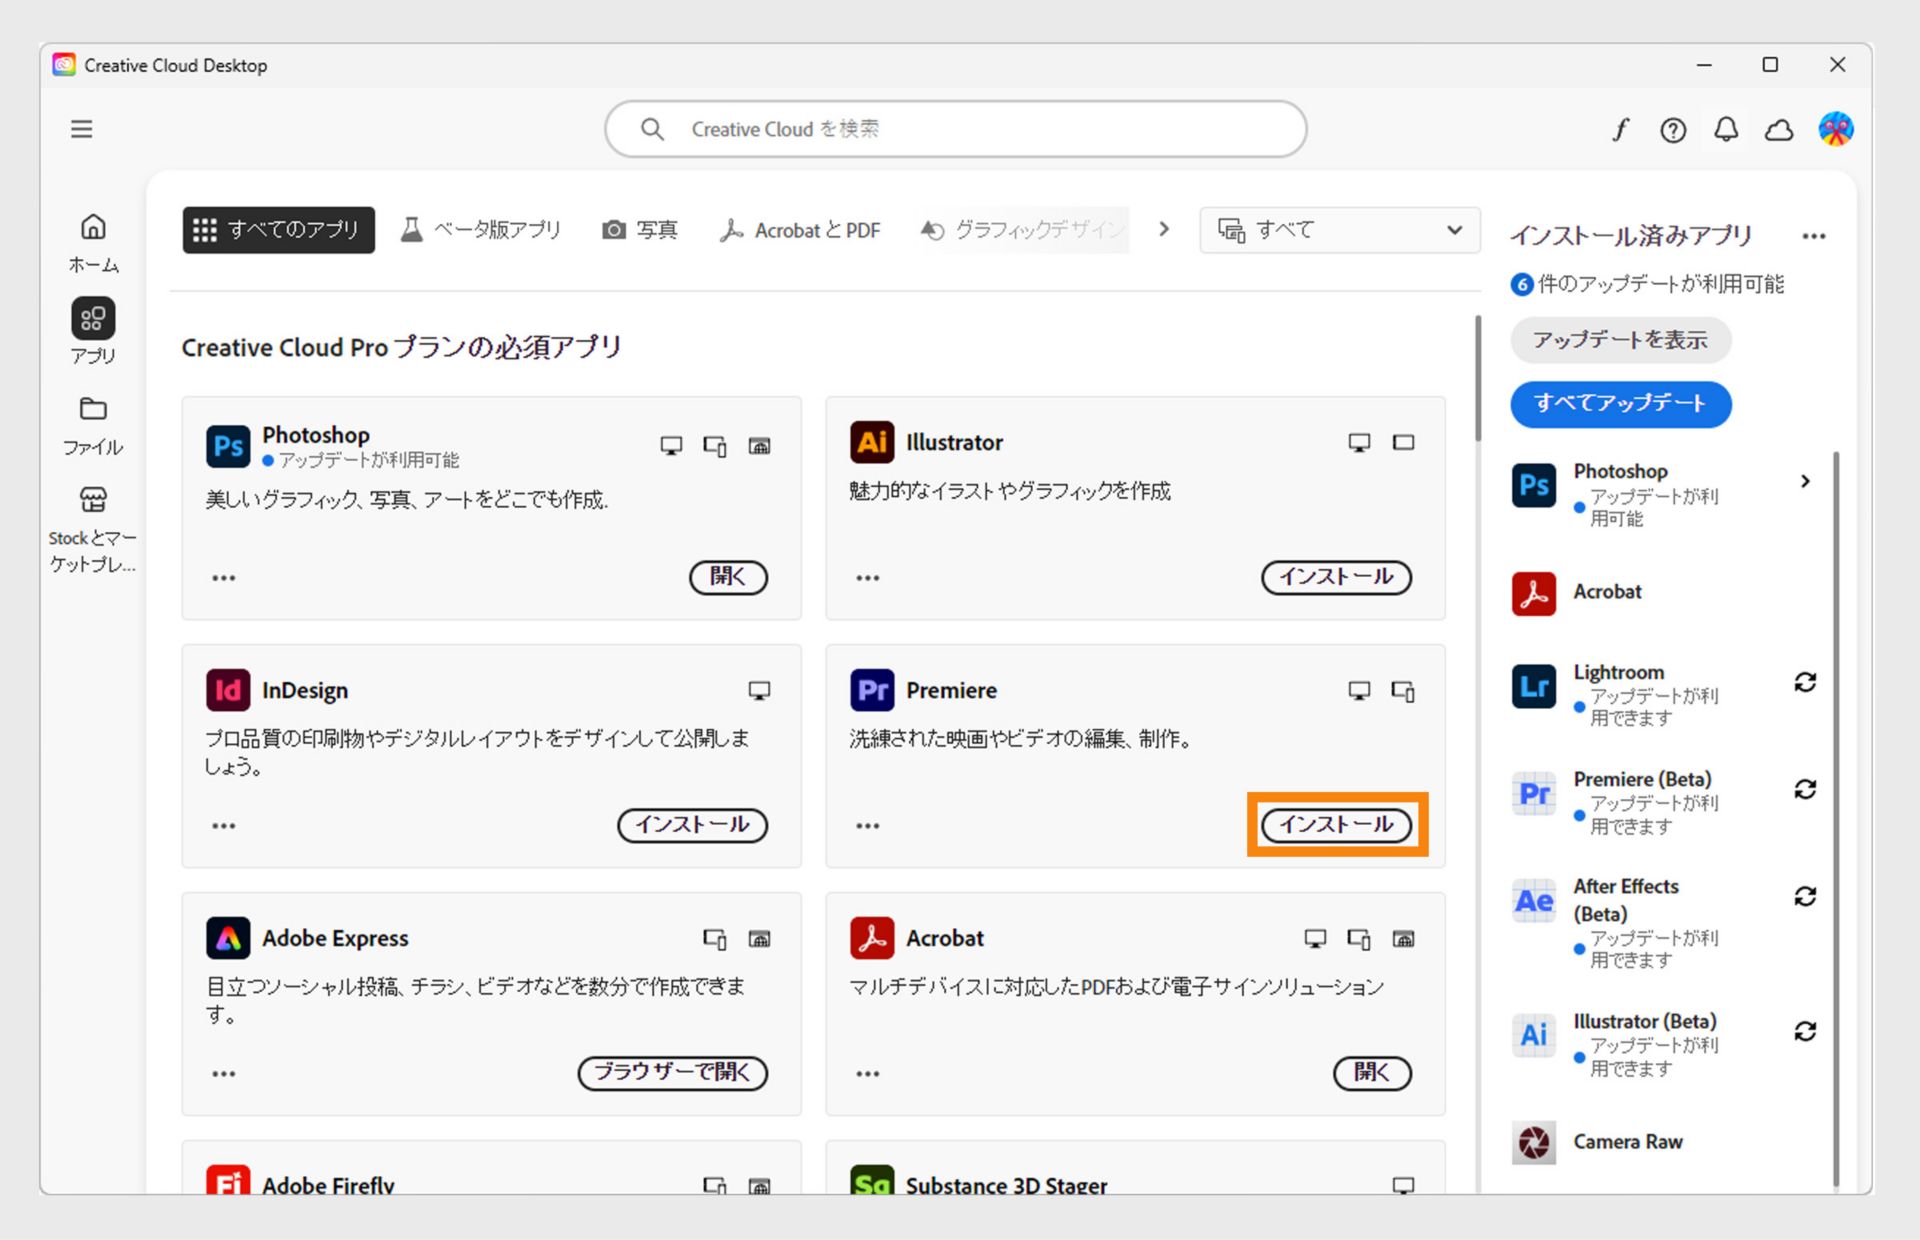Click After Effects (Beta) icon
Screen dimensions: 1920x1240
tap(1534, 900)
